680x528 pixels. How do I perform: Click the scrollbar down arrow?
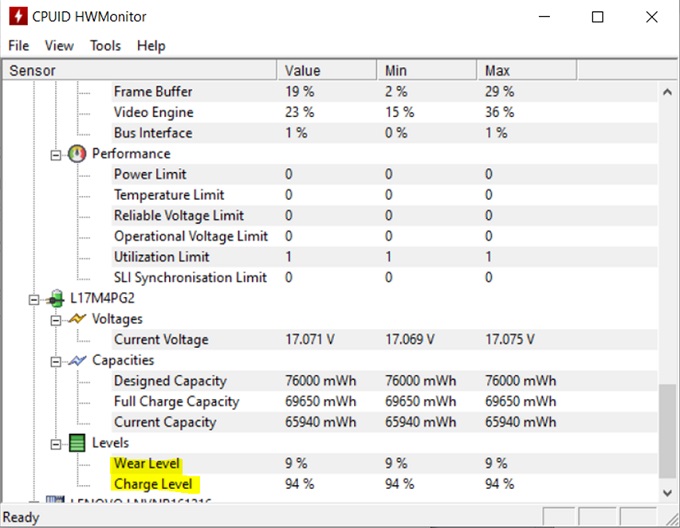click(667, 492)
